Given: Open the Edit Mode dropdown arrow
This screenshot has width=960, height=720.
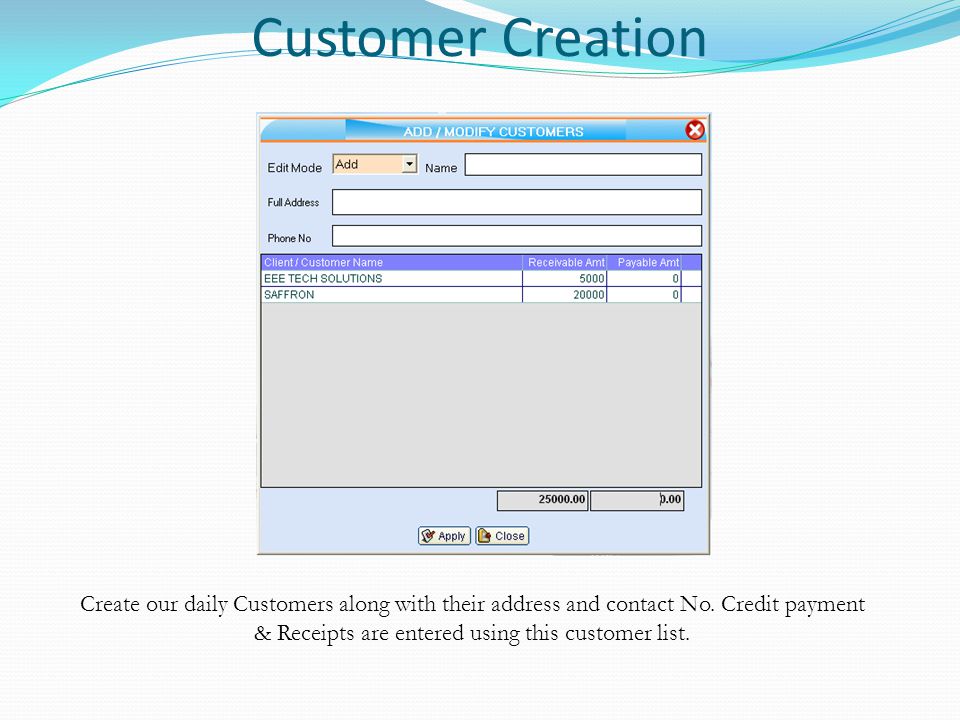Looking at the screenshot, I should pos(410,164).
